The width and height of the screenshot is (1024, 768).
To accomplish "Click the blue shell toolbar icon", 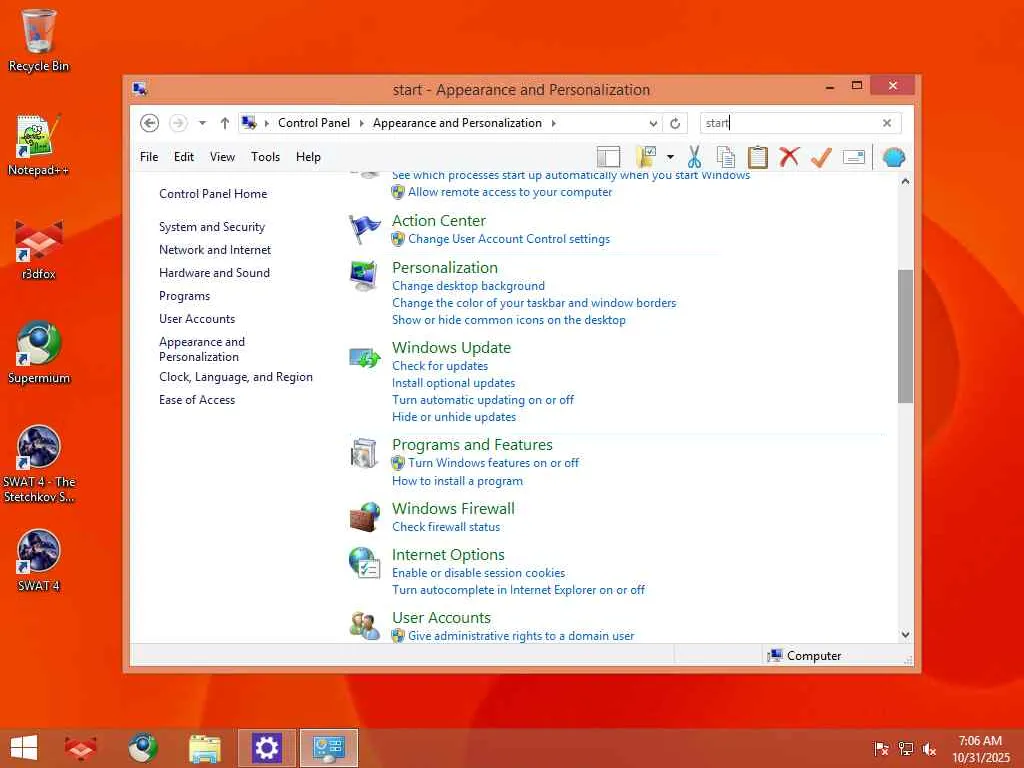I will 893,157.
